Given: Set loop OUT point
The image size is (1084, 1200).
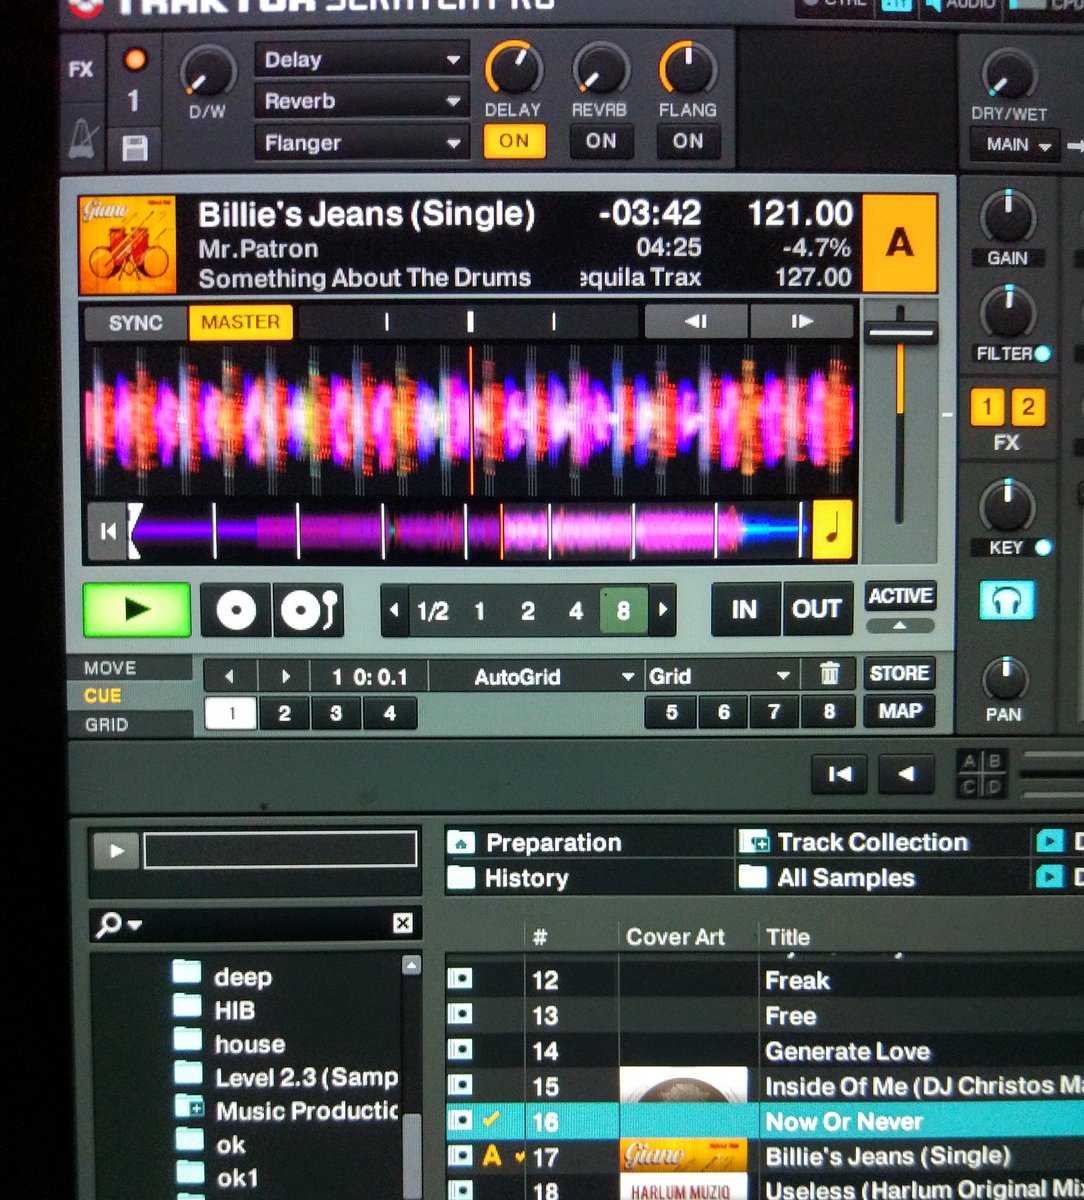Looking at the screenshot, I should coord(817,609).
